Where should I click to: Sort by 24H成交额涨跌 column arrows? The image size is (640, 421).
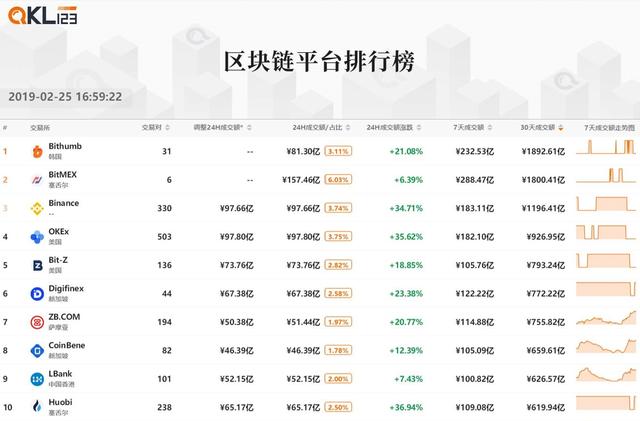pyautogui.click(x=419, y=127)
